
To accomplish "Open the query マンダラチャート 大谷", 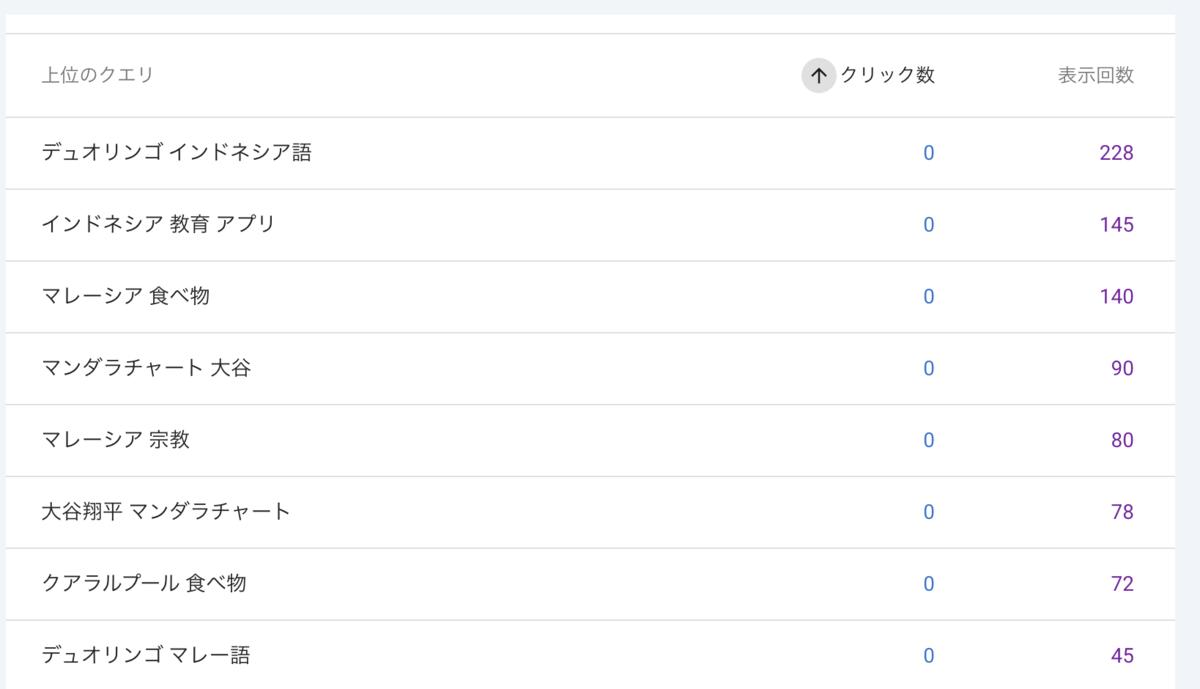I will point(146,369).
